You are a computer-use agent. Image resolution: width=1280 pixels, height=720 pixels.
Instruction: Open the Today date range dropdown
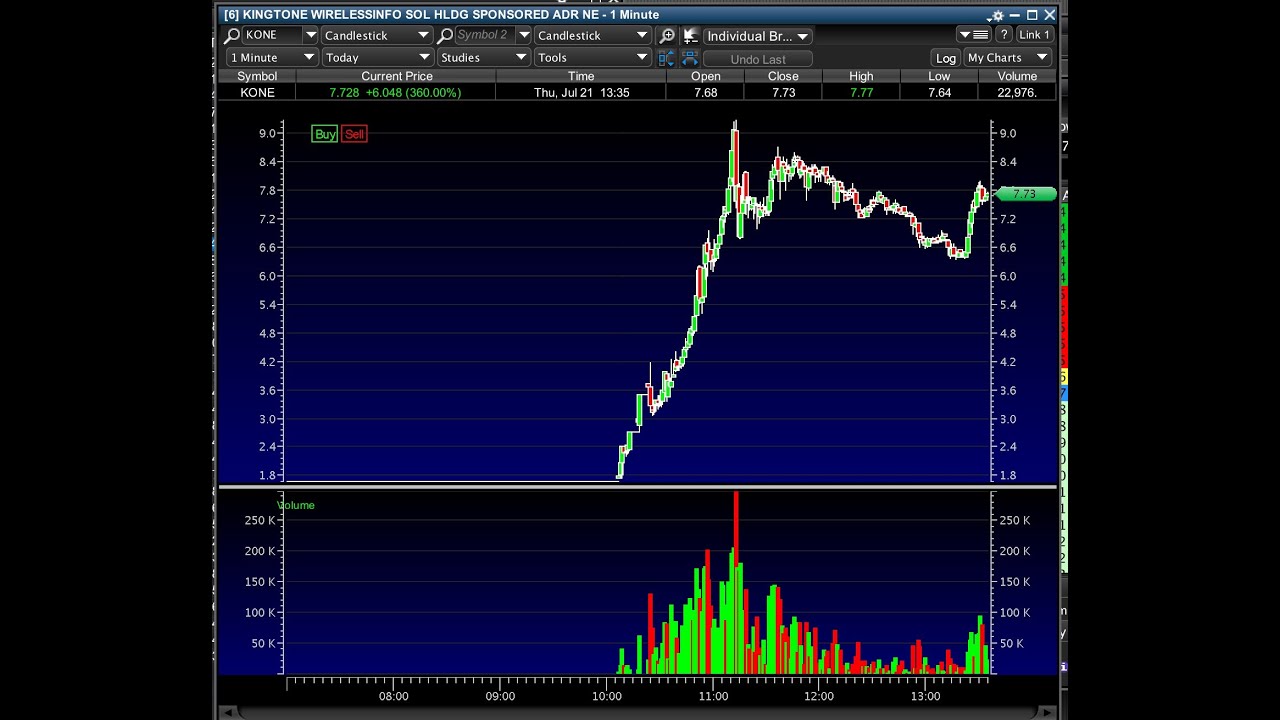pyautogui.click(x=377, y=58)
